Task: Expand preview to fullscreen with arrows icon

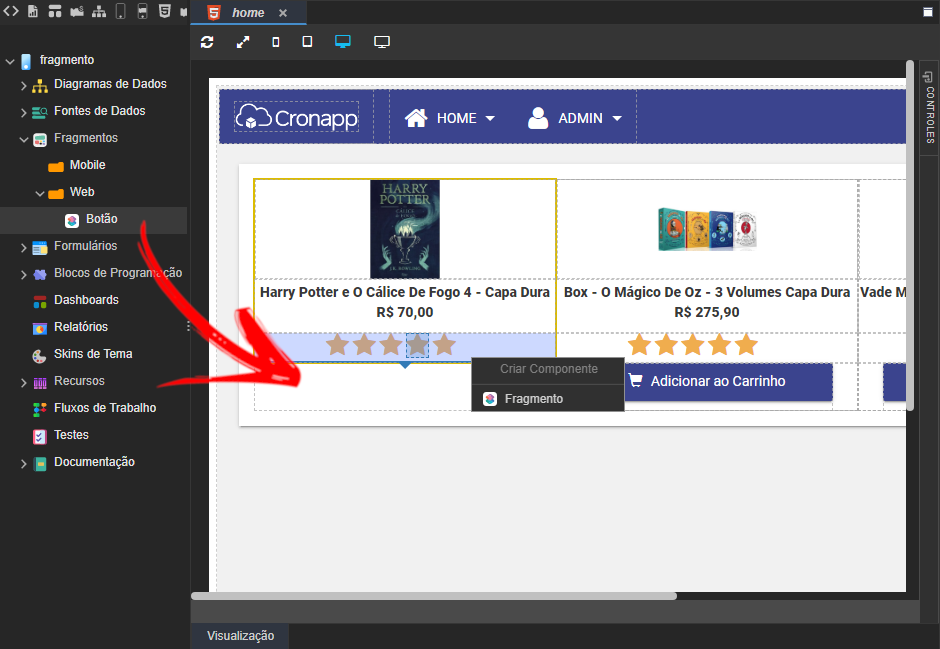Action: point(243,42)
